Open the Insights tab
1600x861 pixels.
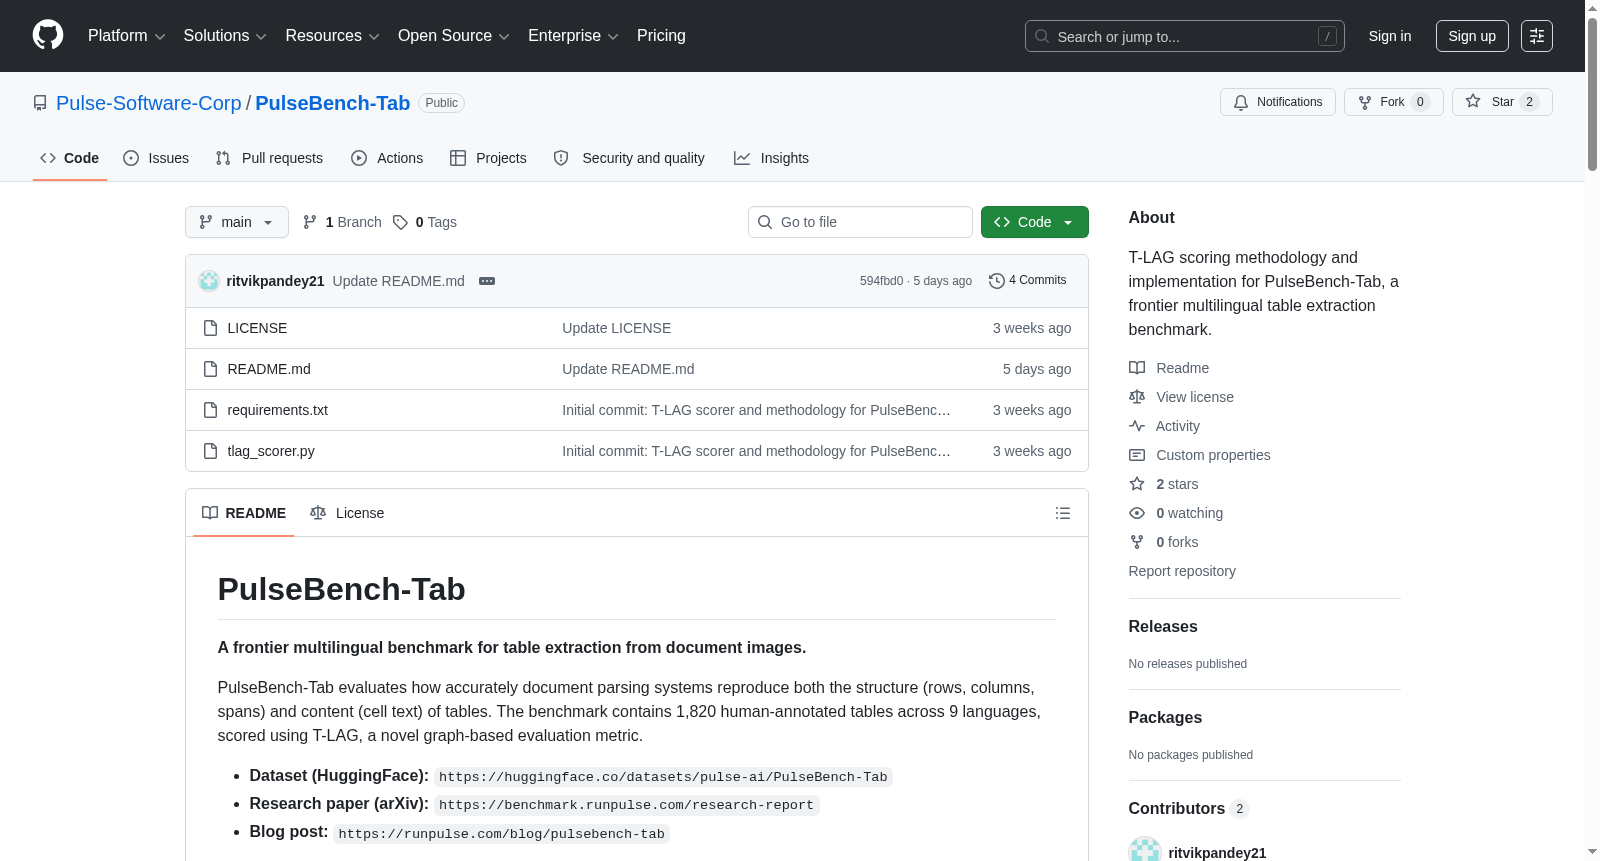coord(771,158)
